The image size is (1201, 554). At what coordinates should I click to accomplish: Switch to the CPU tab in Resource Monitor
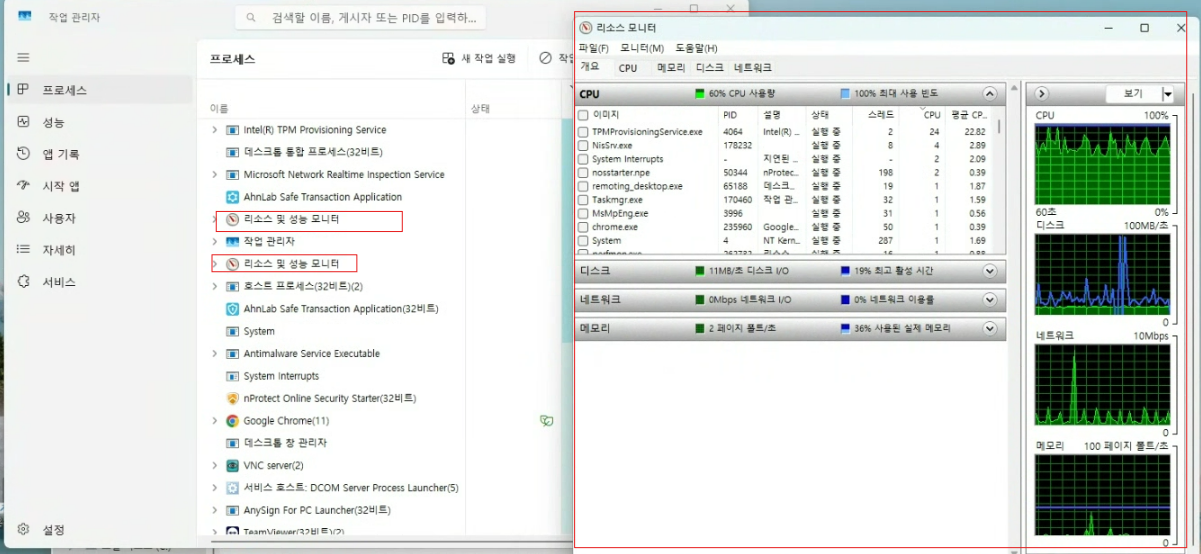click(x=628, y=68)
